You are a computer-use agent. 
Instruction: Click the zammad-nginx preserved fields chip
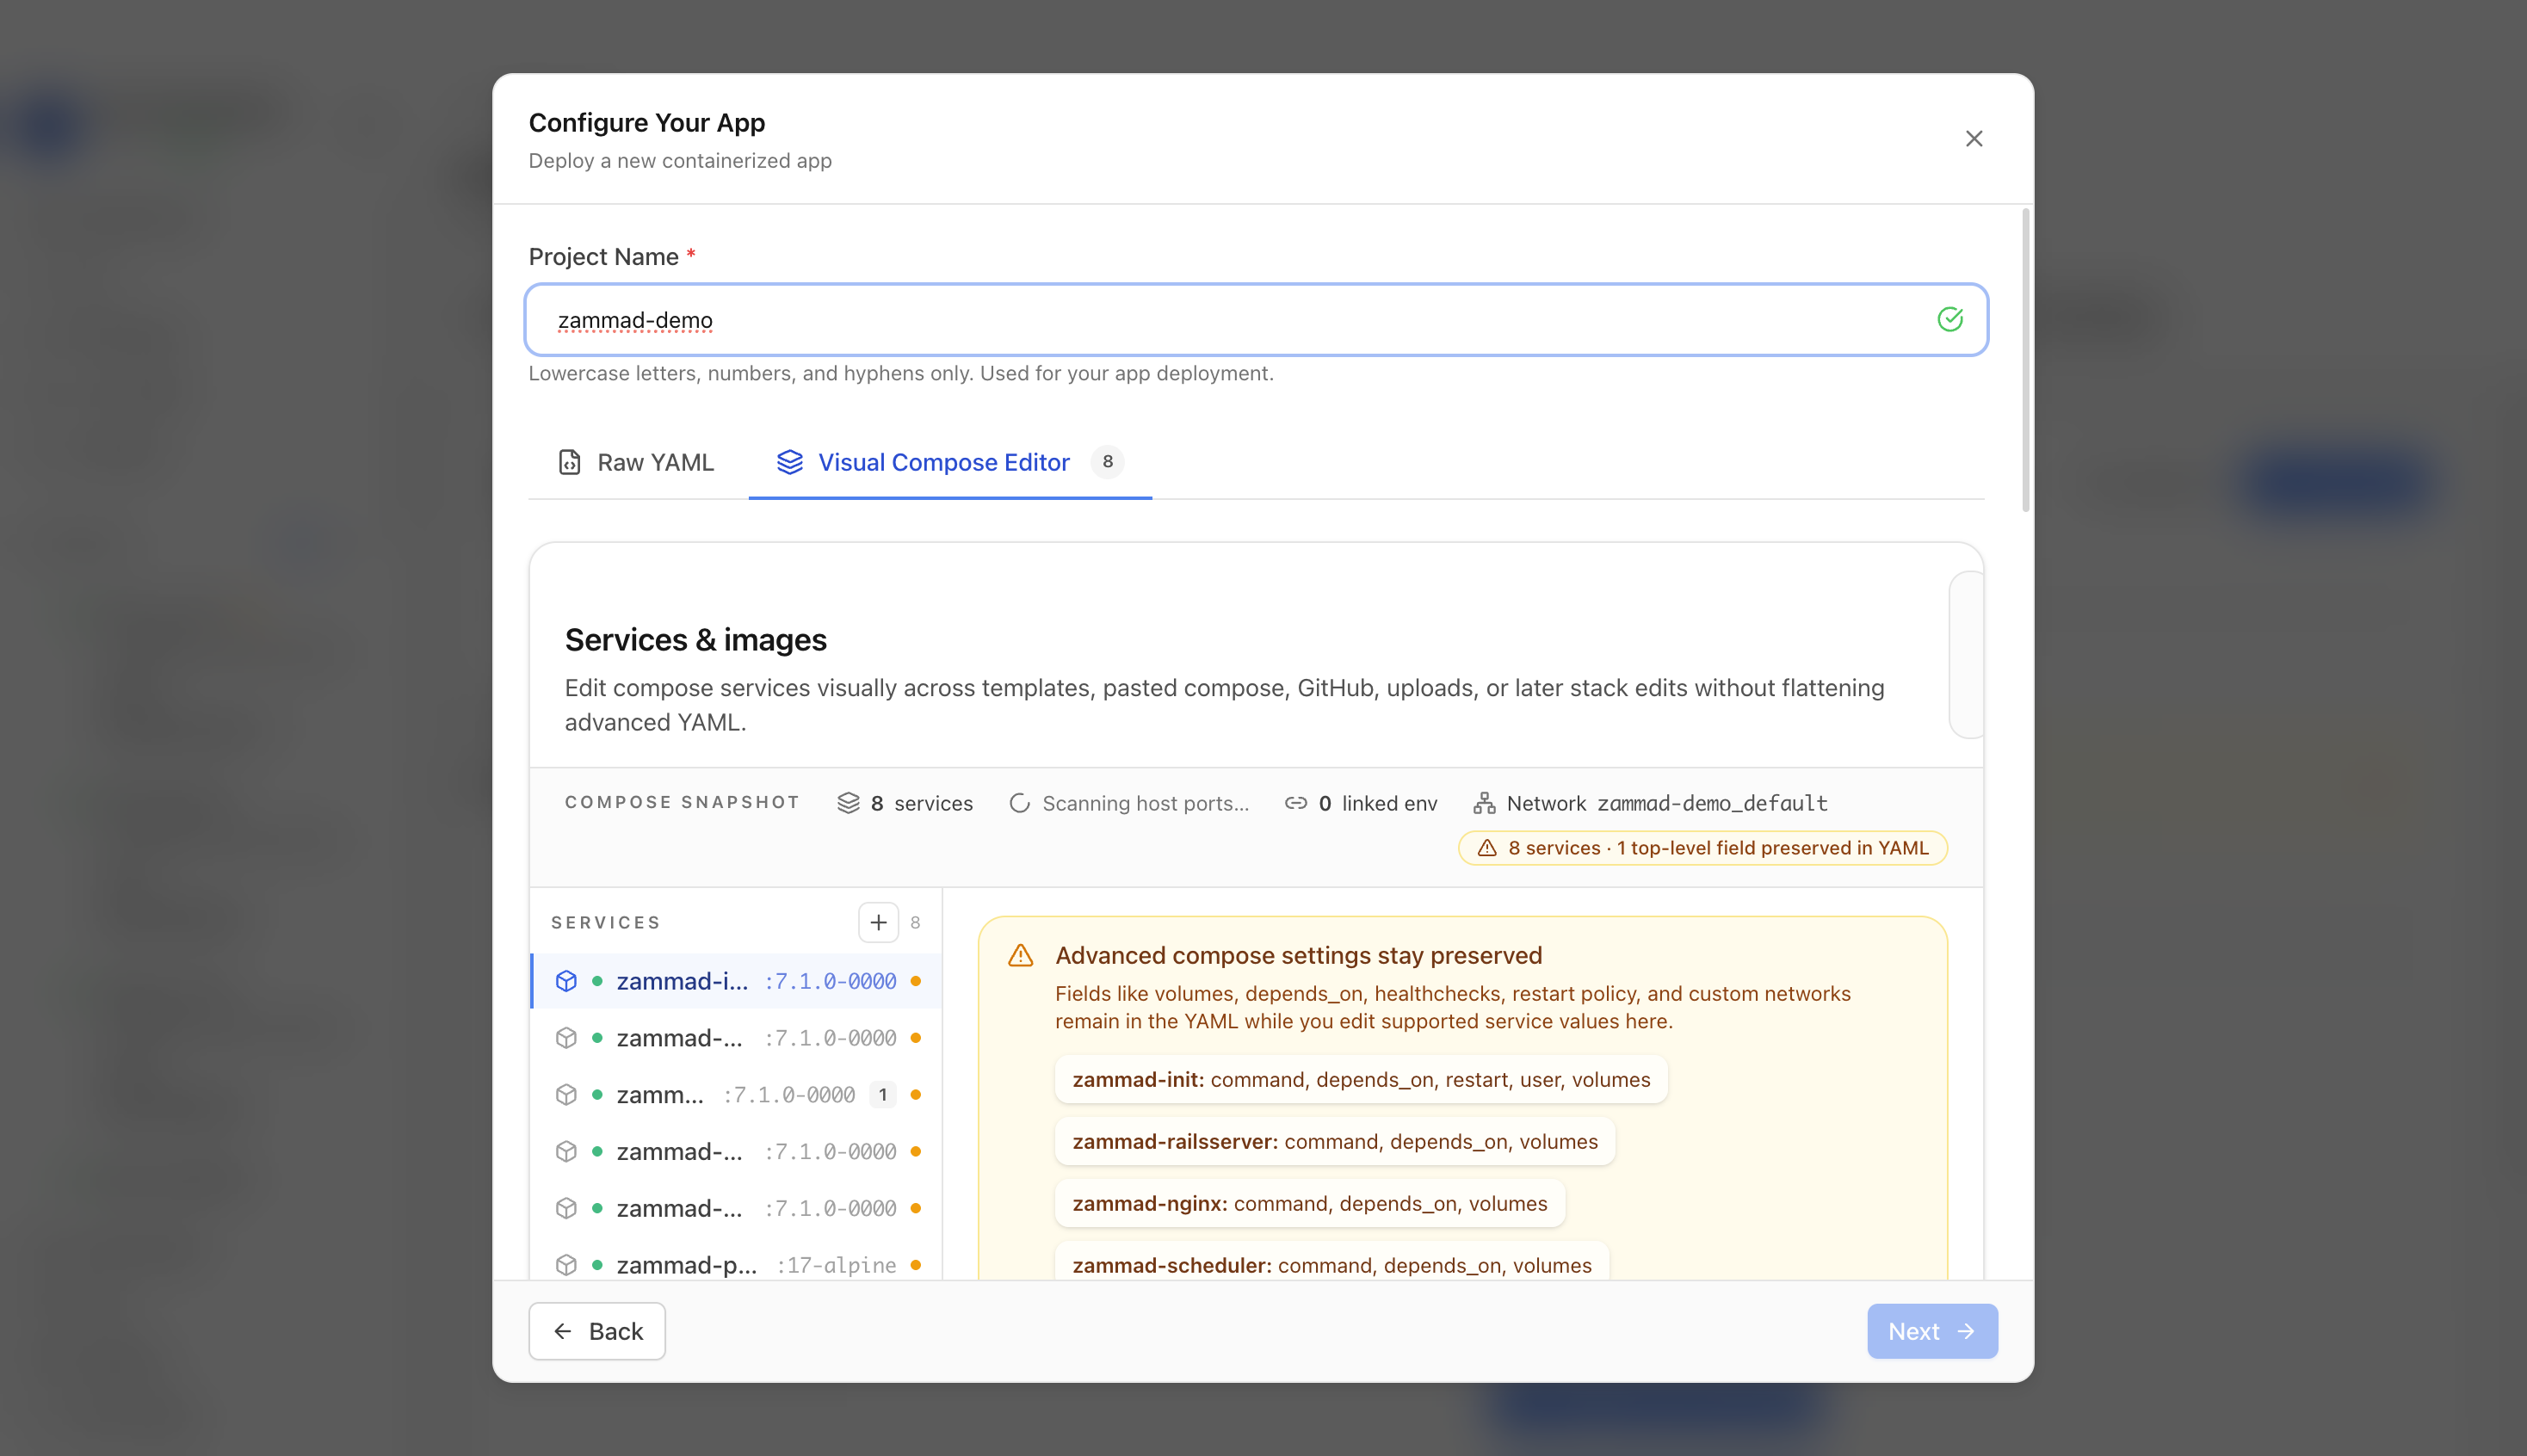(x=1309, y=1204)
